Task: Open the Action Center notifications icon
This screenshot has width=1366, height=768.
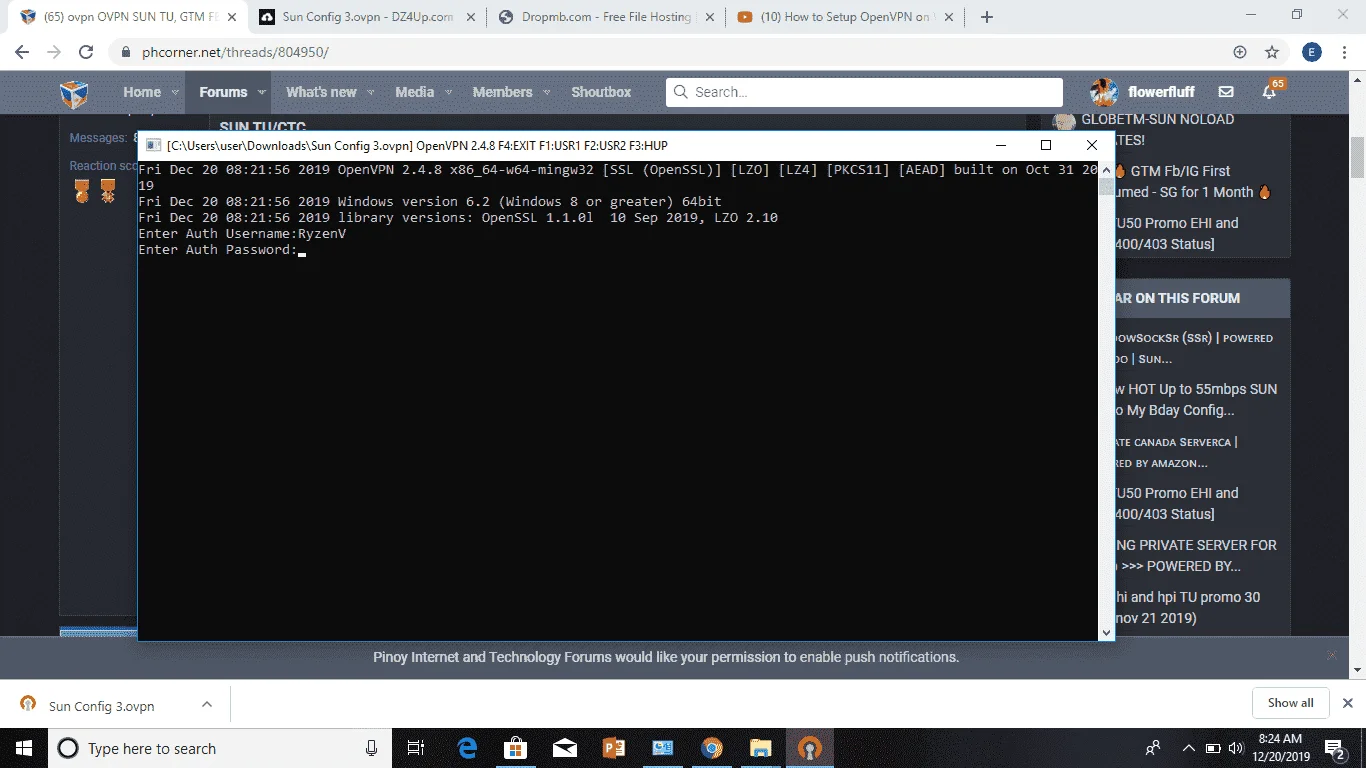Action: point(1336,748)
